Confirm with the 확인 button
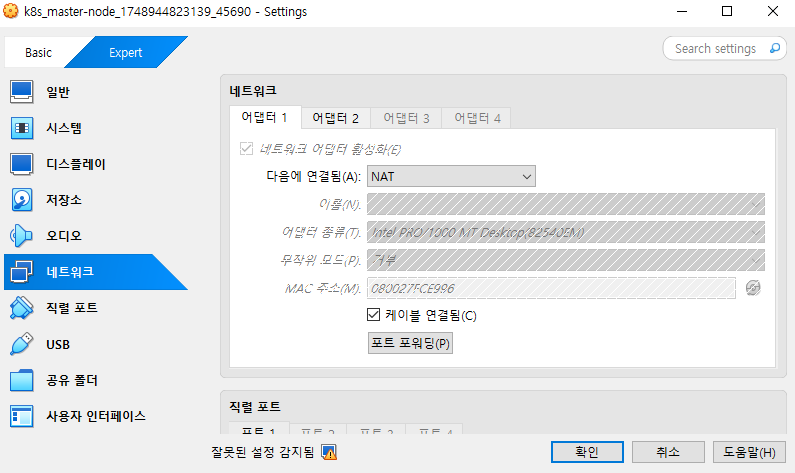The height and width of the screenshot is (473, 795). 587,452
